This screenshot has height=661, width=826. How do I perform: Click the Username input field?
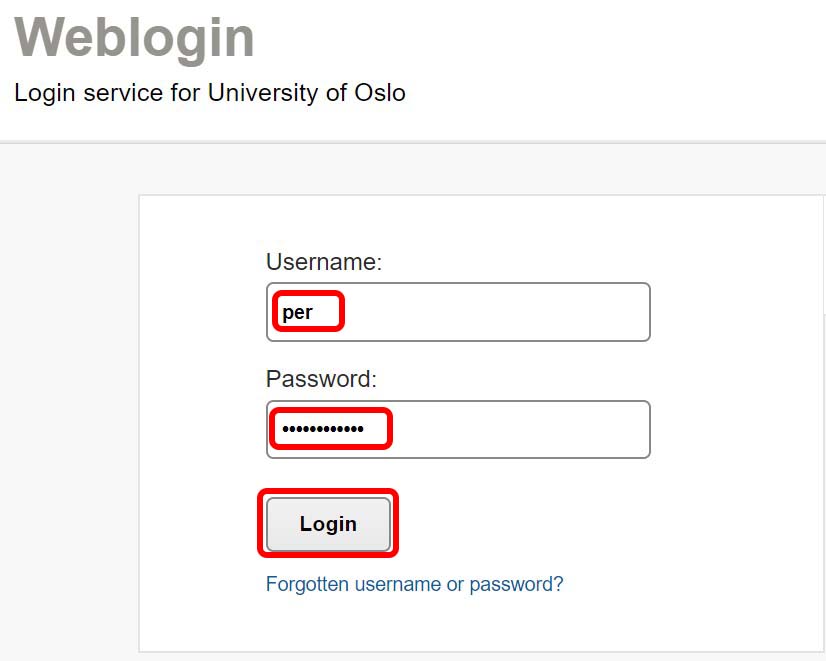tap(457, 312)
